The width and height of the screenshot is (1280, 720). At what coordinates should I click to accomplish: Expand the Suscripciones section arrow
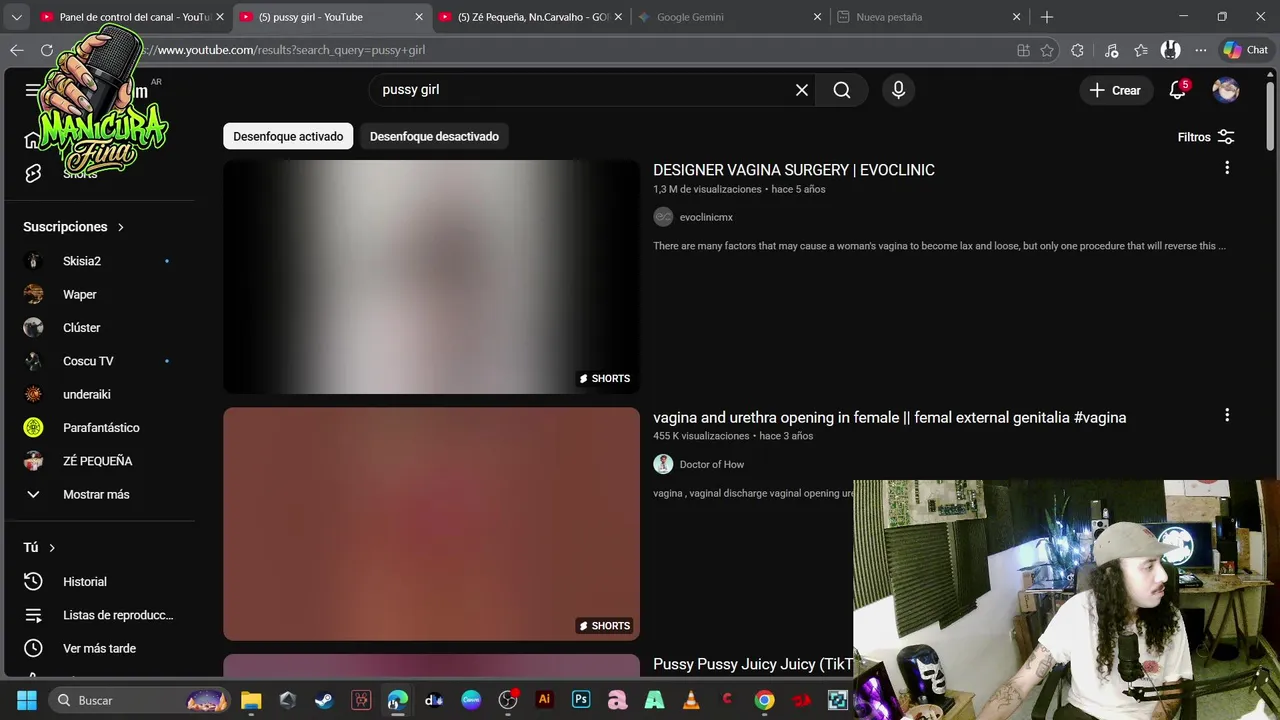click(x=121, y=227)
